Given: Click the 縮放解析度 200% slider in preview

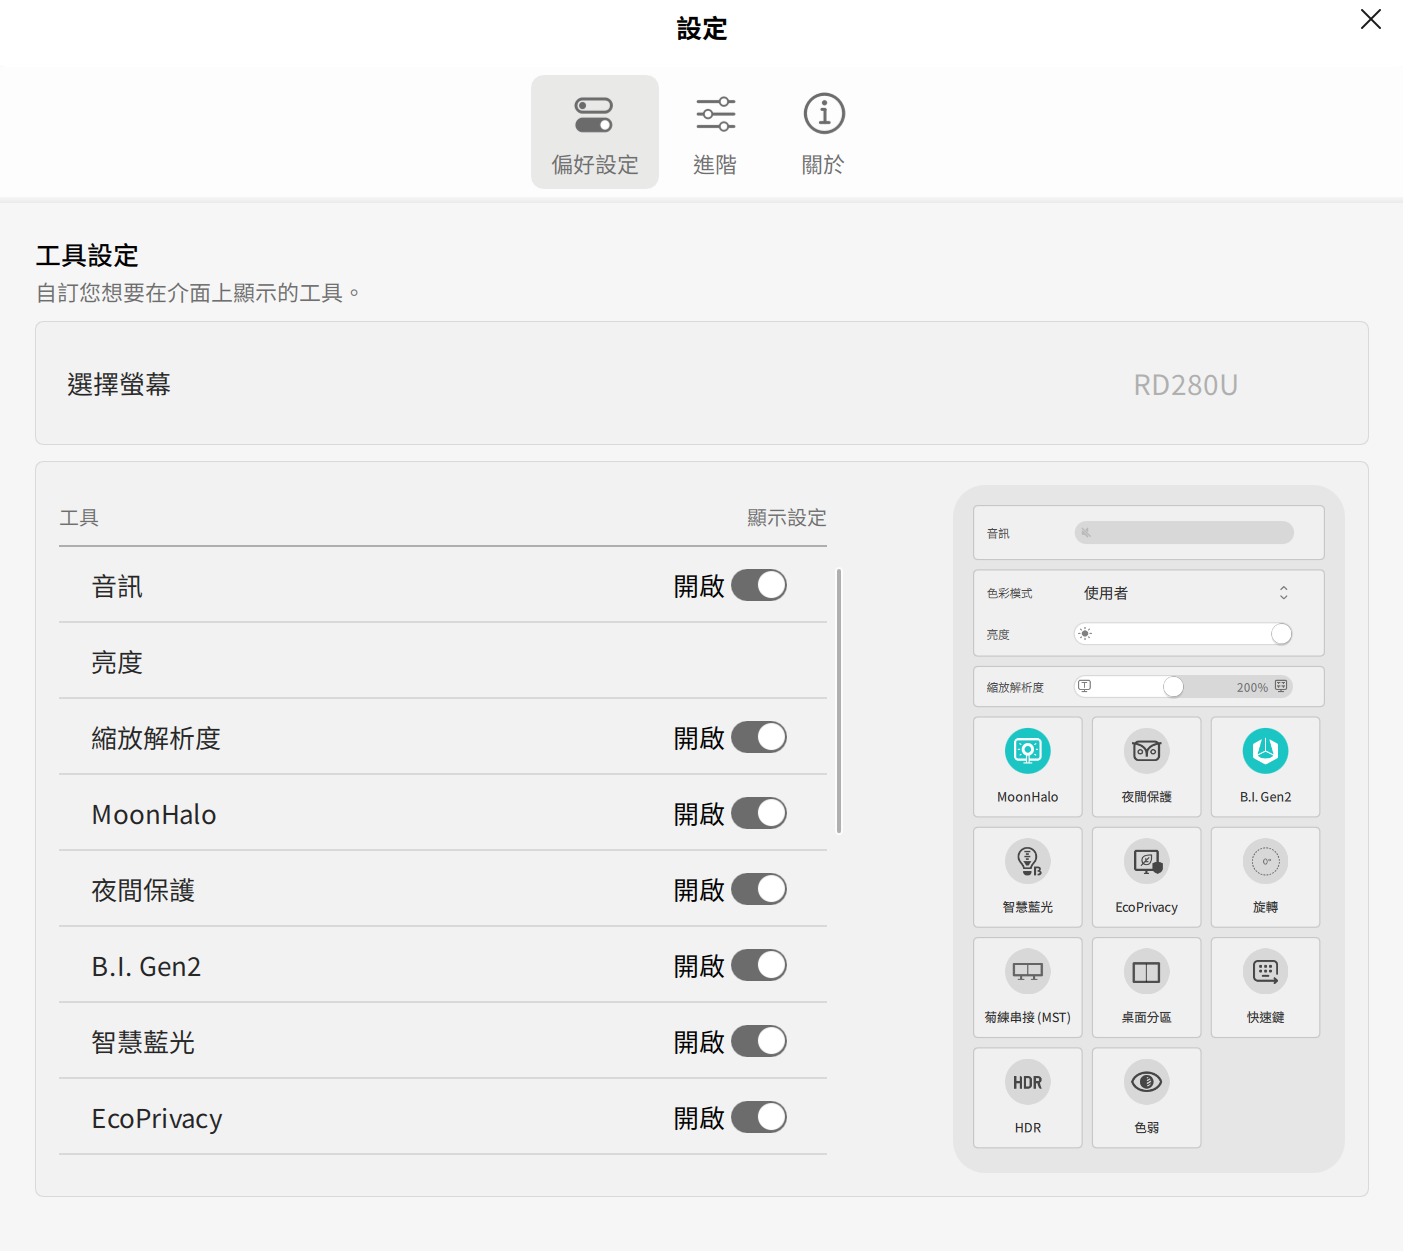Looking at the screenshot, I should [x=1184, y=687].
